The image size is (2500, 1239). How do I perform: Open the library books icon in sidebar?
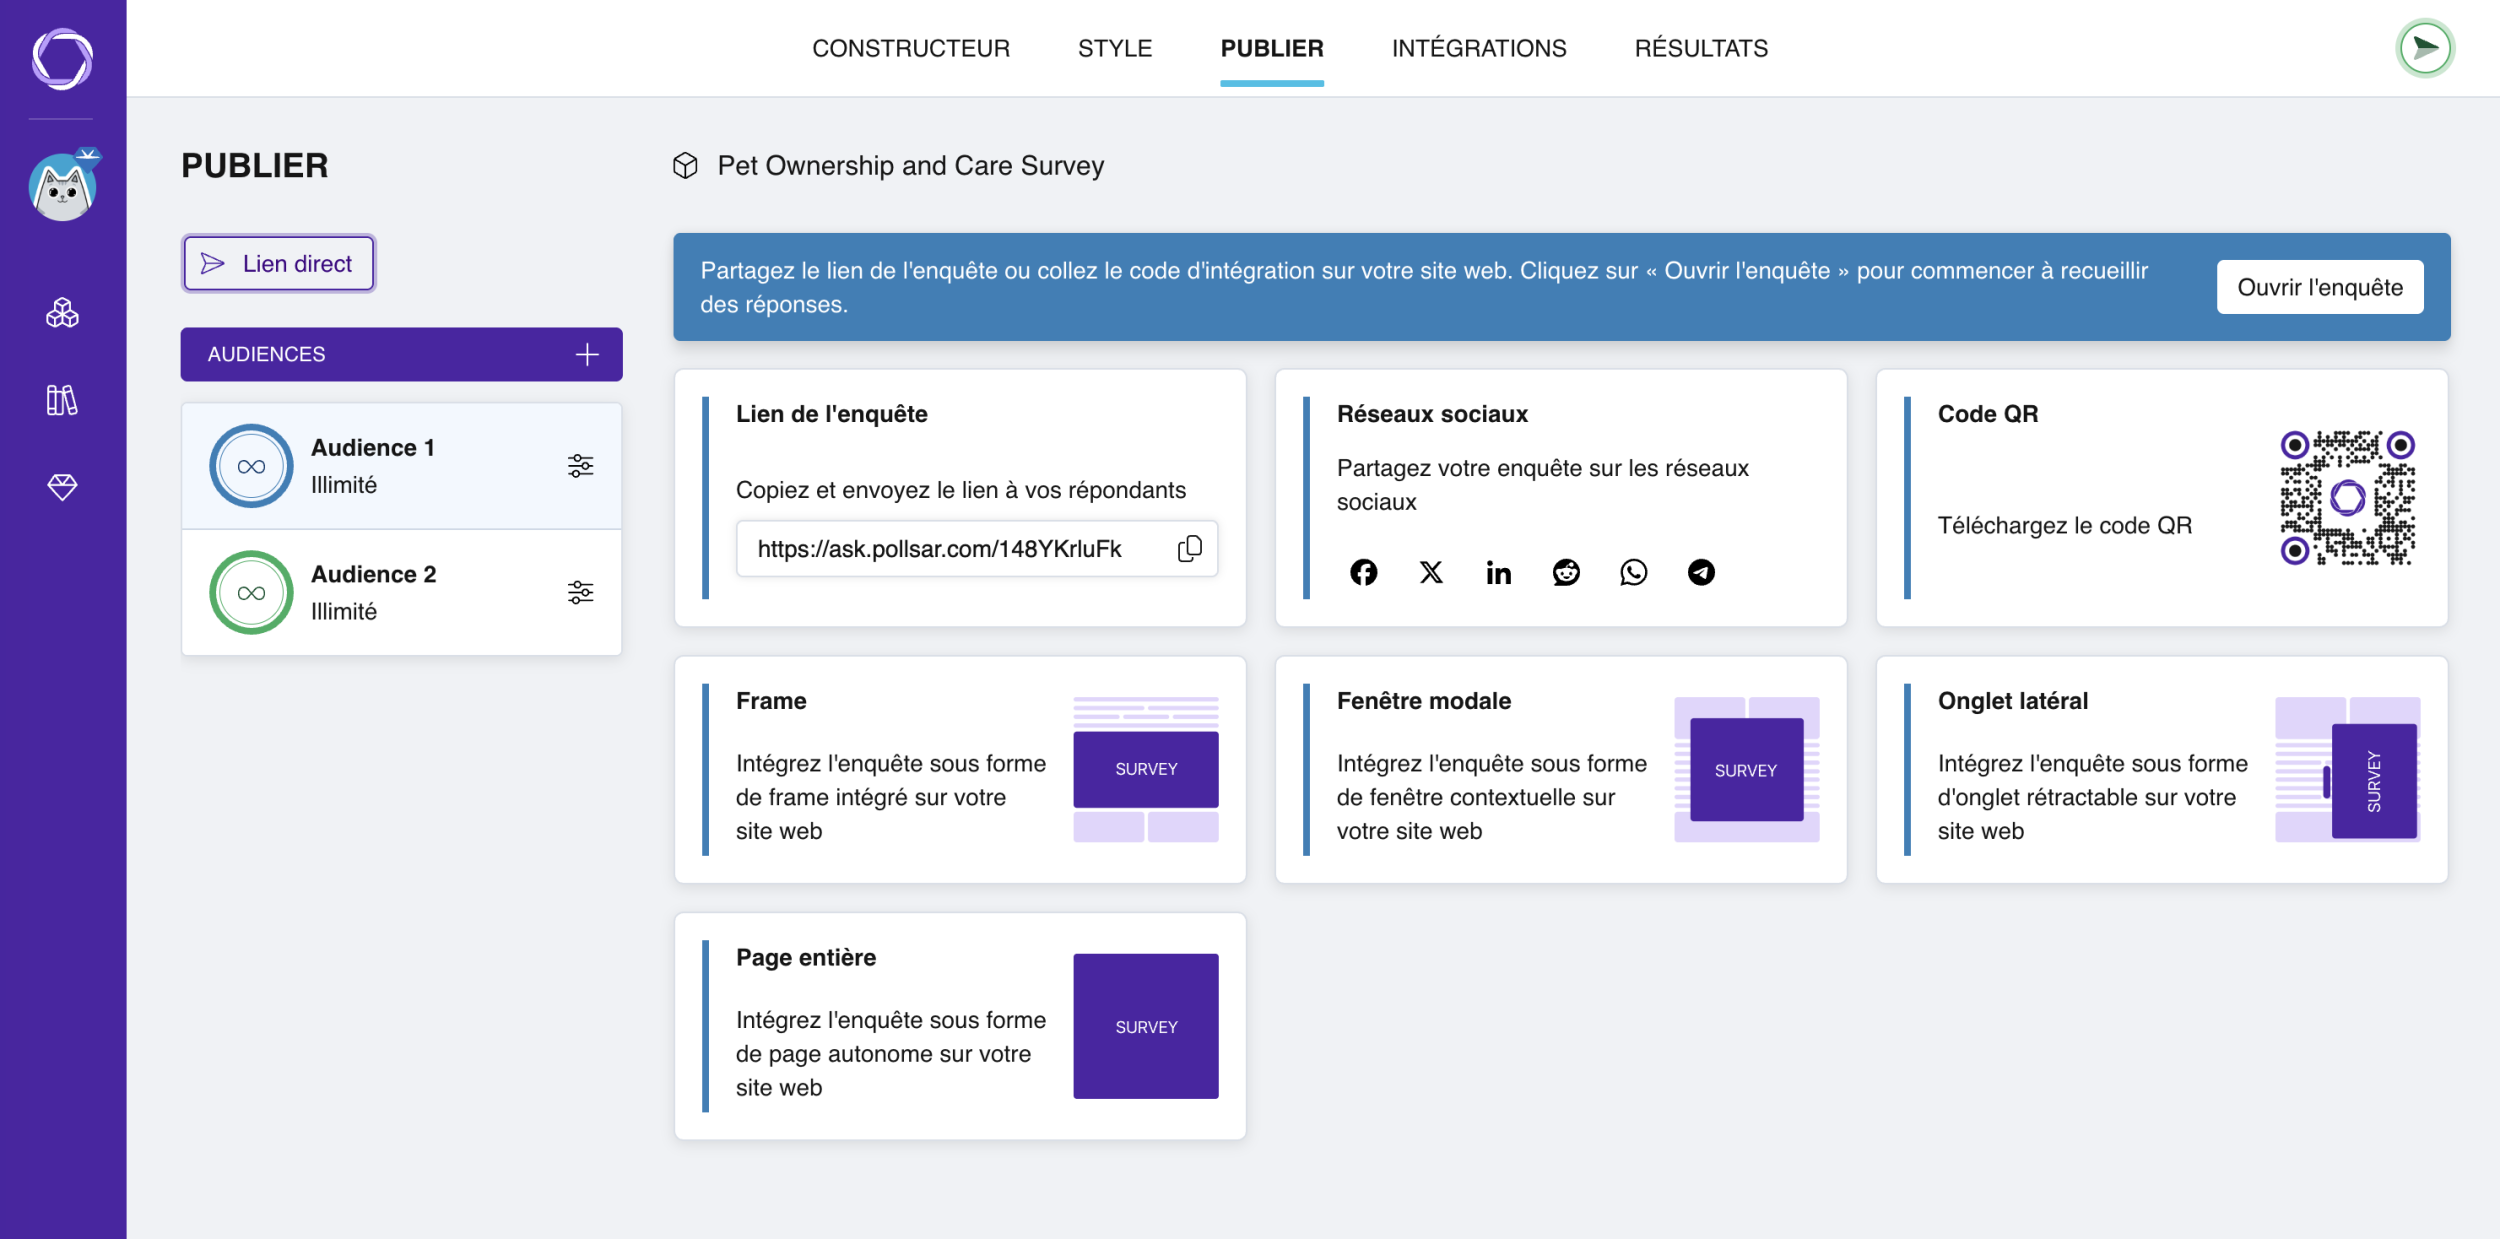pyautogui.click(x=62, y=400)
